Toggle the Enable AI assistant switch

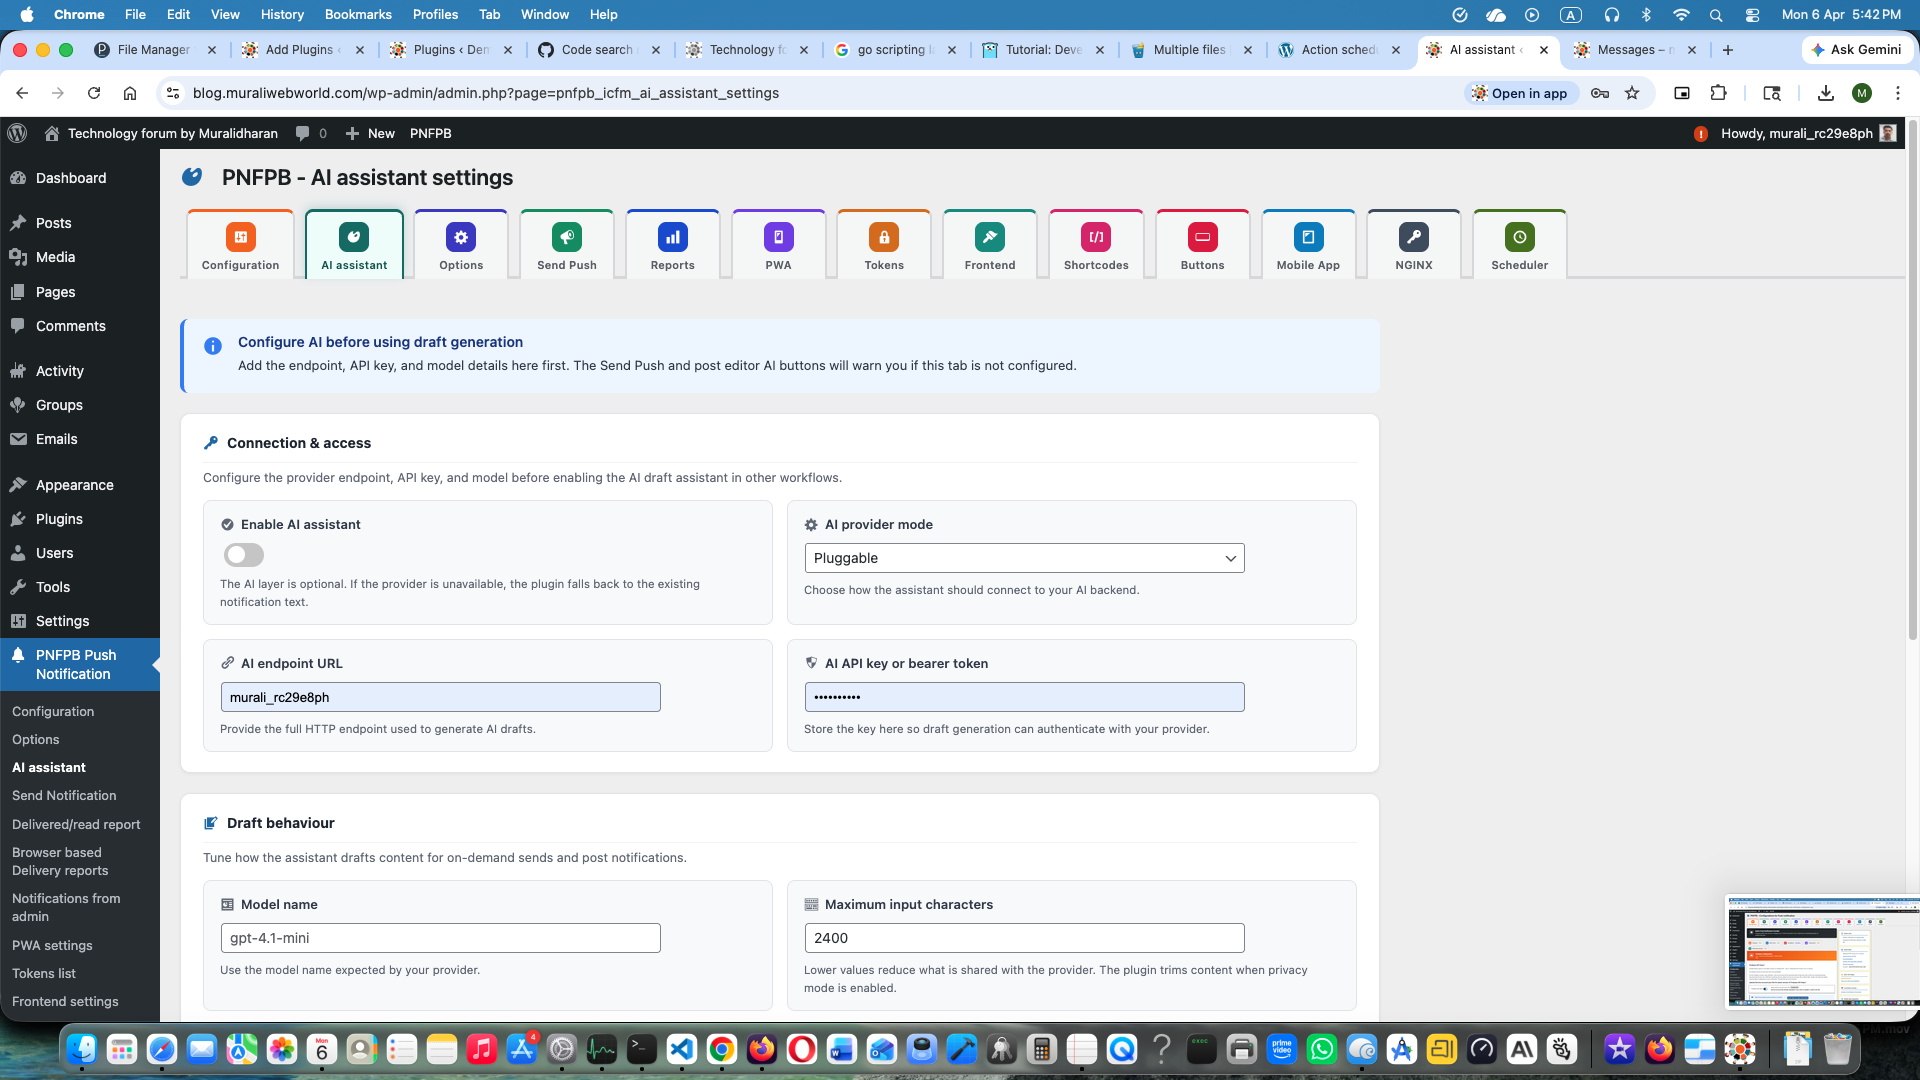[243, 555]
